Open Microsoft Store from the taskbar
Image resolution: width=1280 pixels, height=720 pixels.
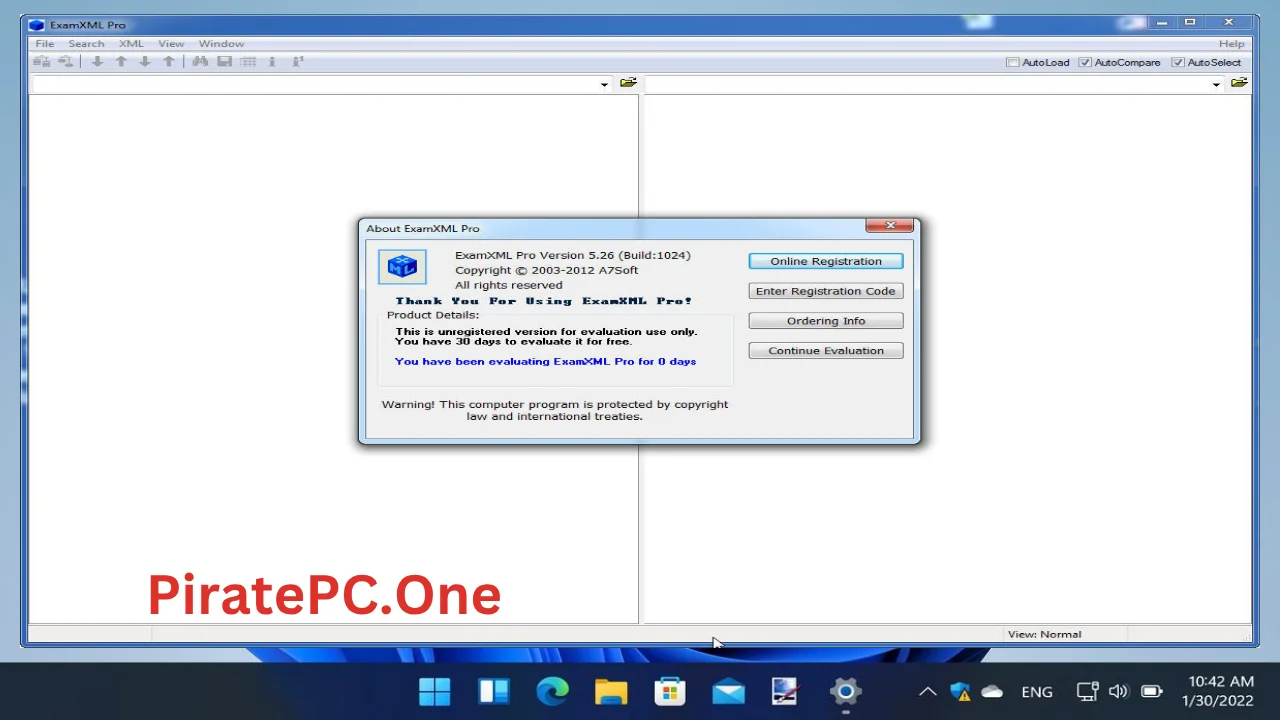click(x=669, y=691)
